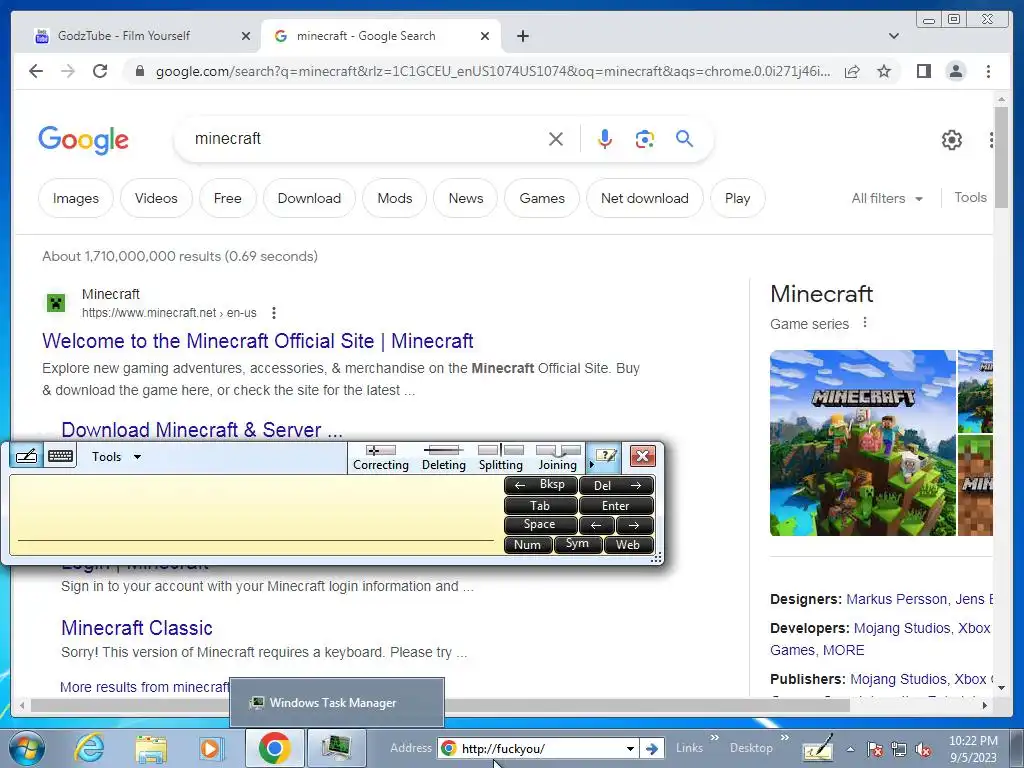Open Chrome's side panel icon
Screen dimensions: 1024x768
pos(923,71)
